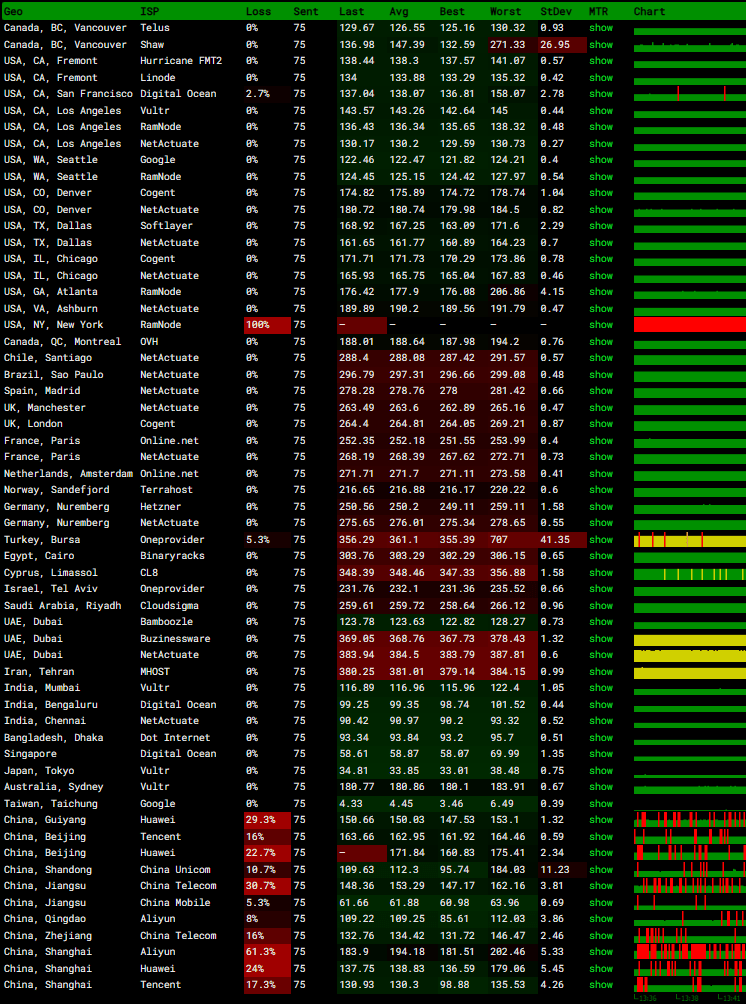Show MTR for Turkey Bursa Oneprovider
Viewport: 746px width, 1004px height.
[601, 540]
